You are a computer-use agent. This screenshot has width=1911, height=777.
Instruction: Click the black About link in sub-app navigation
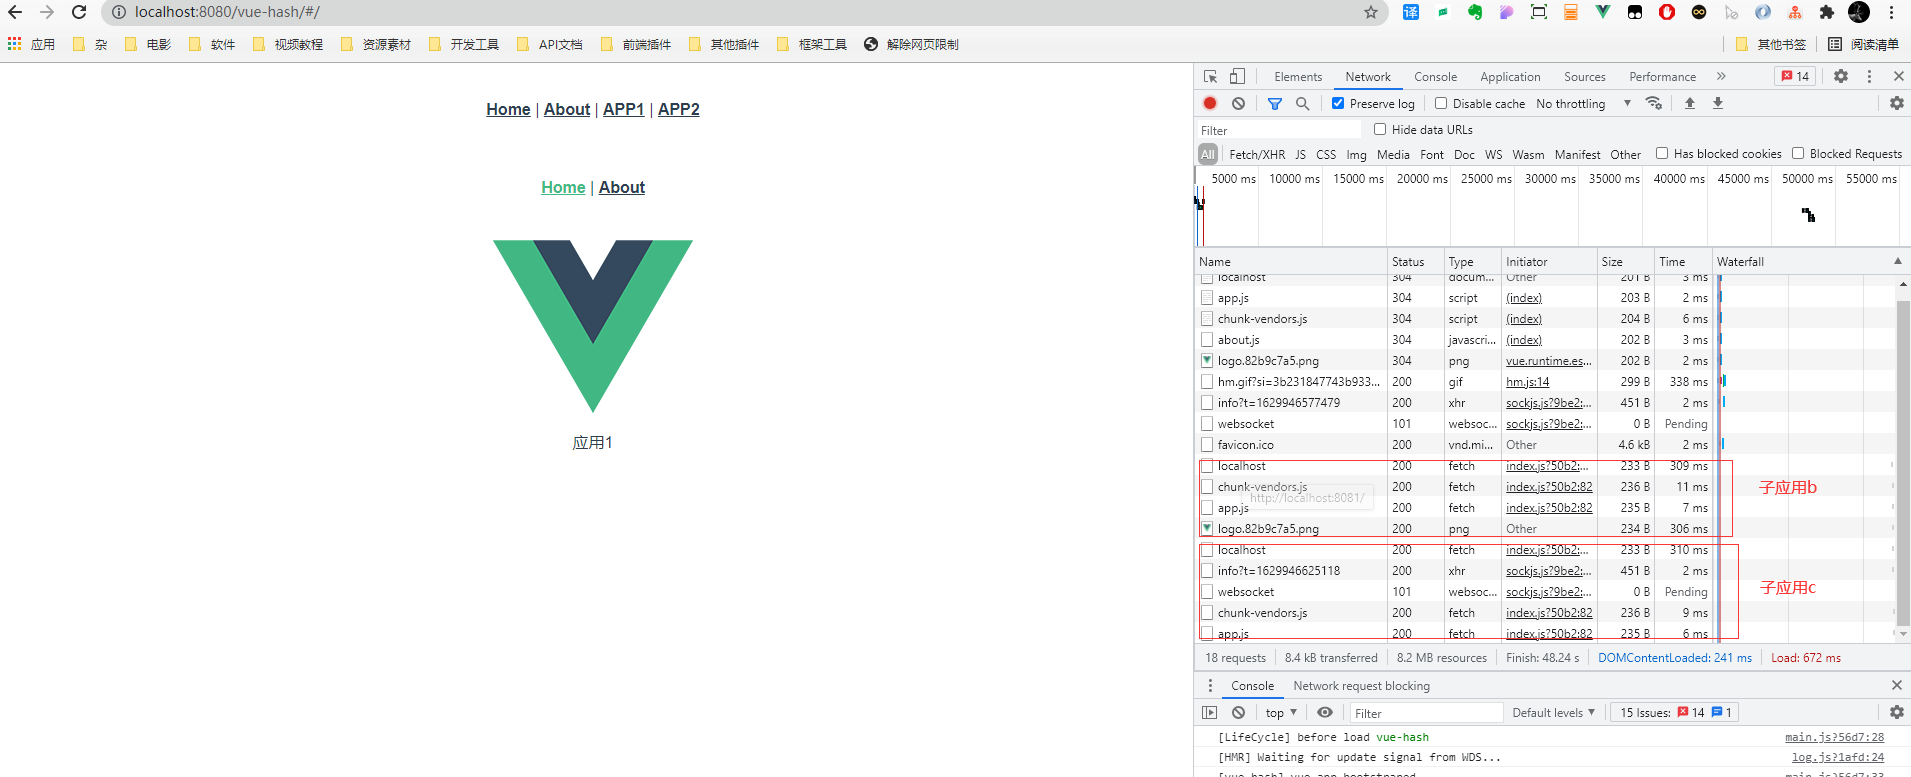click(x=621, y=187)
